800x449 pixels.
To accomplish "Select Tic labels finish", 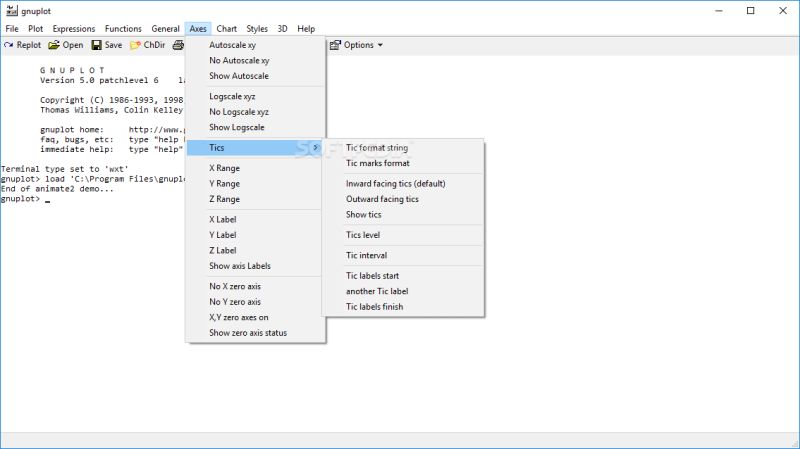I will click(x=403, y=307).
